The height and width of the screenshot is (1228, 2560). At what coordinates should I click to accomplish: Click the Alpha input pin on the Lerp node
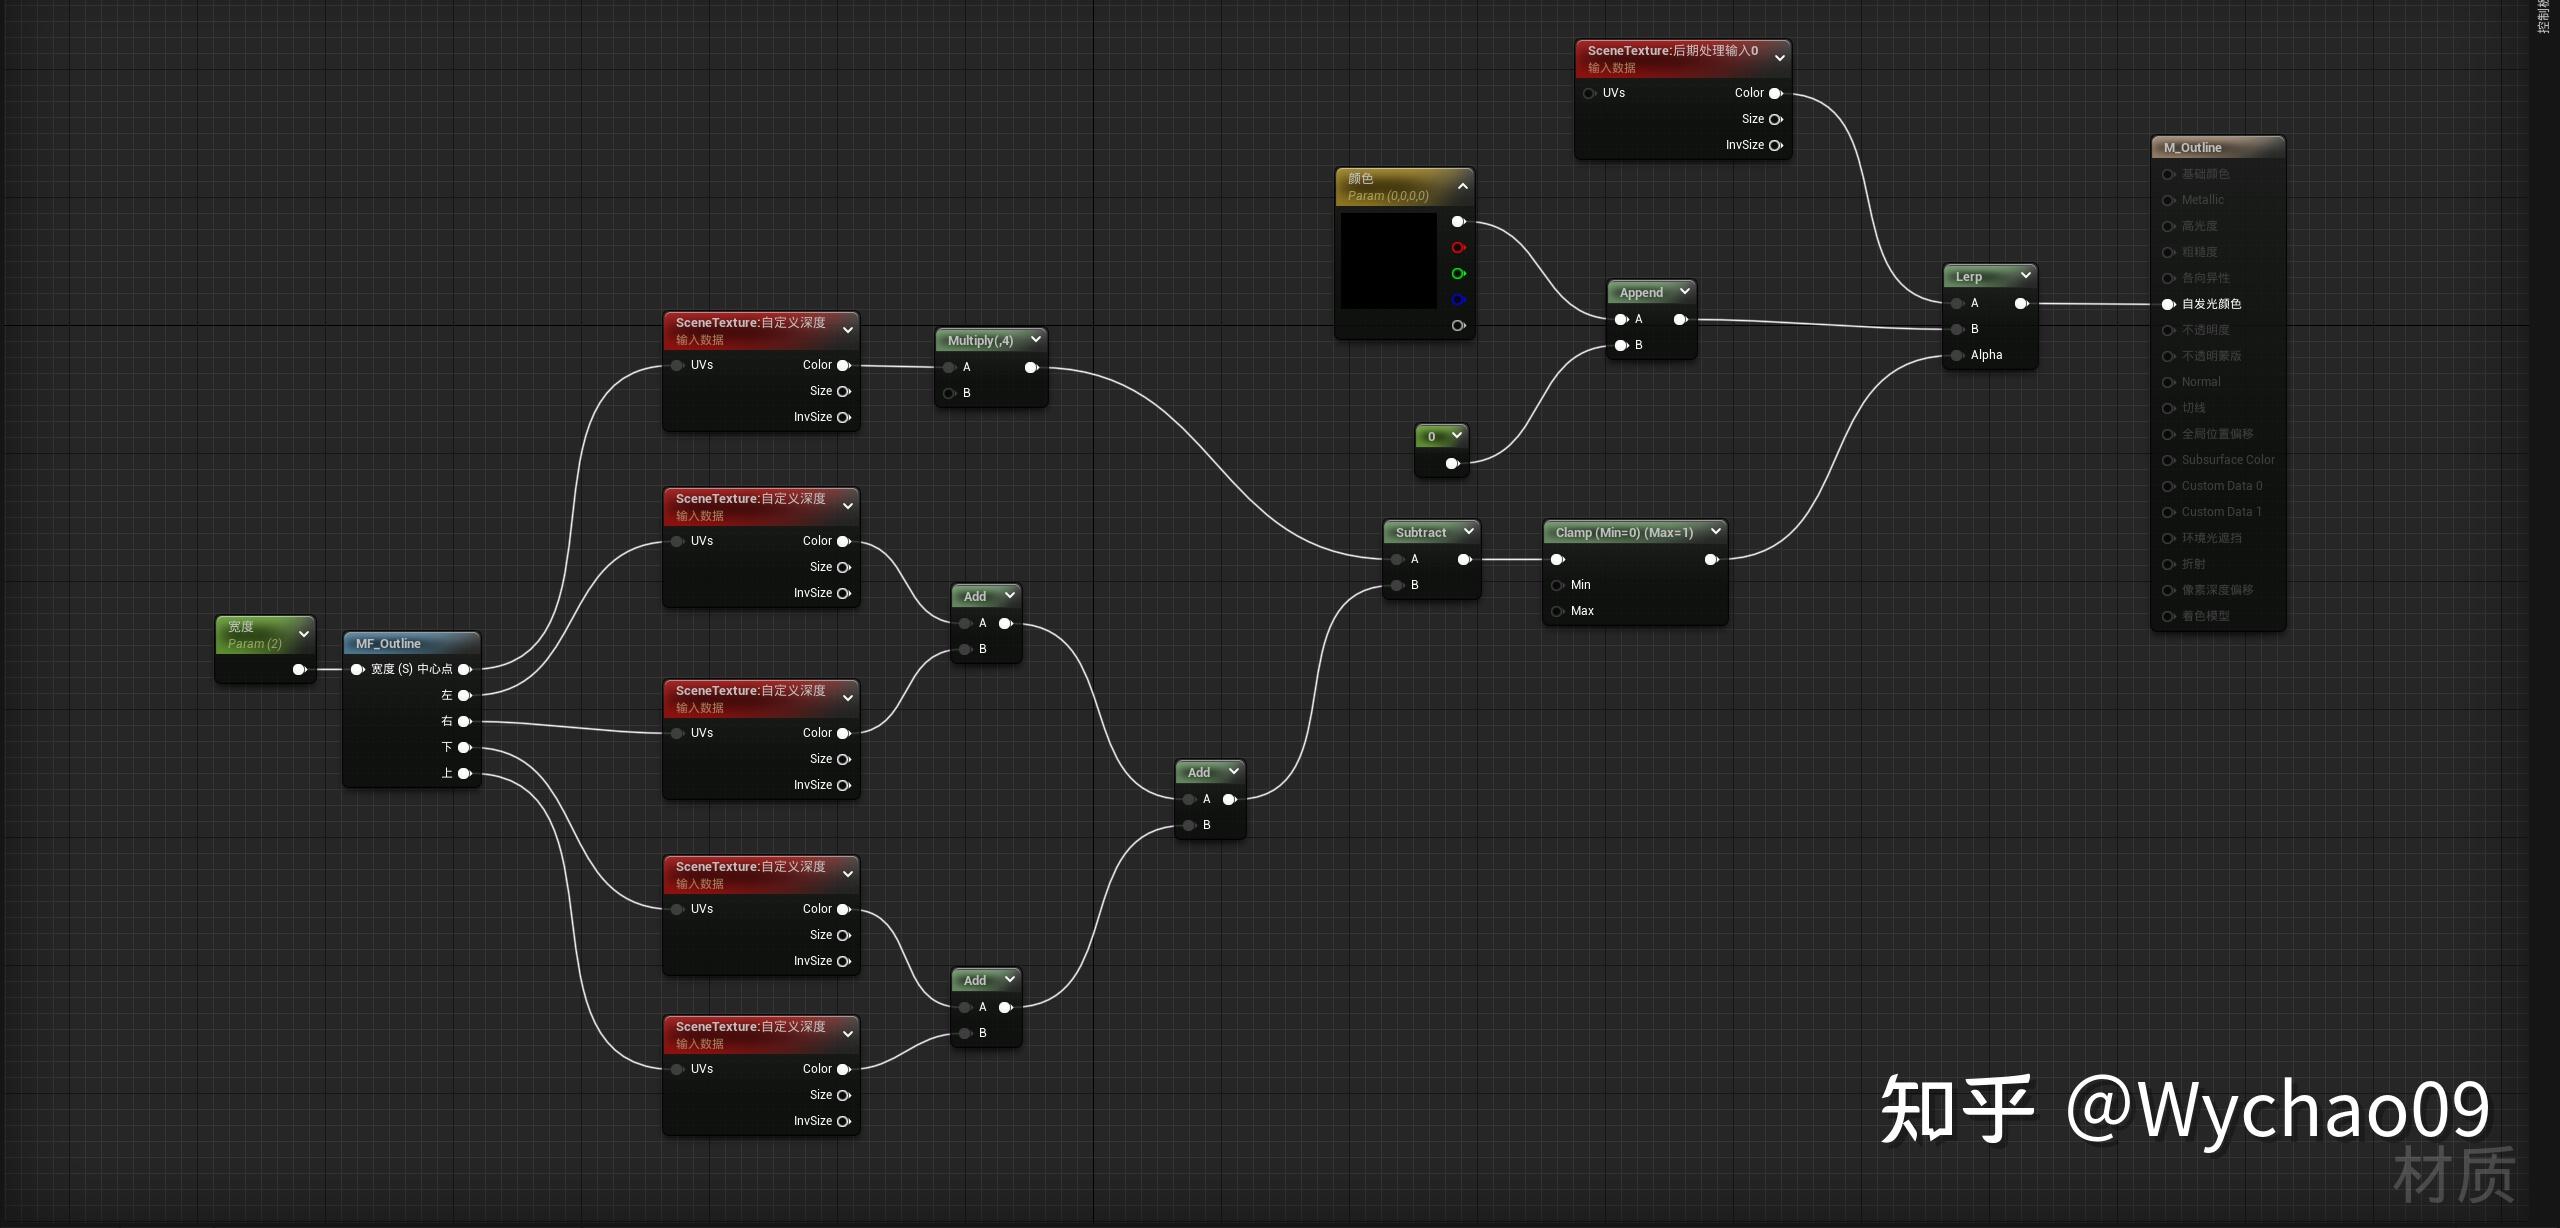click(x=1956, y=355)
